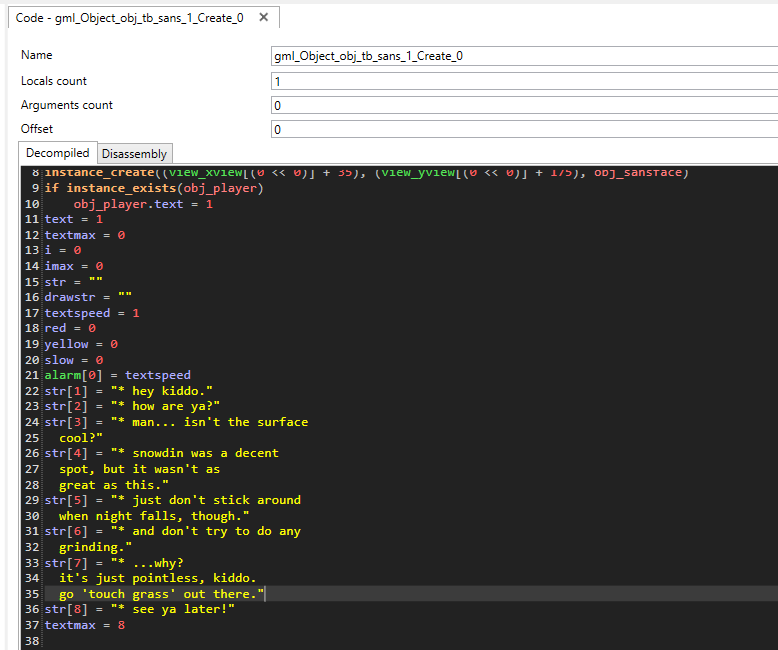Click 'imax = 0' on line 14

(x=73, y=266)
